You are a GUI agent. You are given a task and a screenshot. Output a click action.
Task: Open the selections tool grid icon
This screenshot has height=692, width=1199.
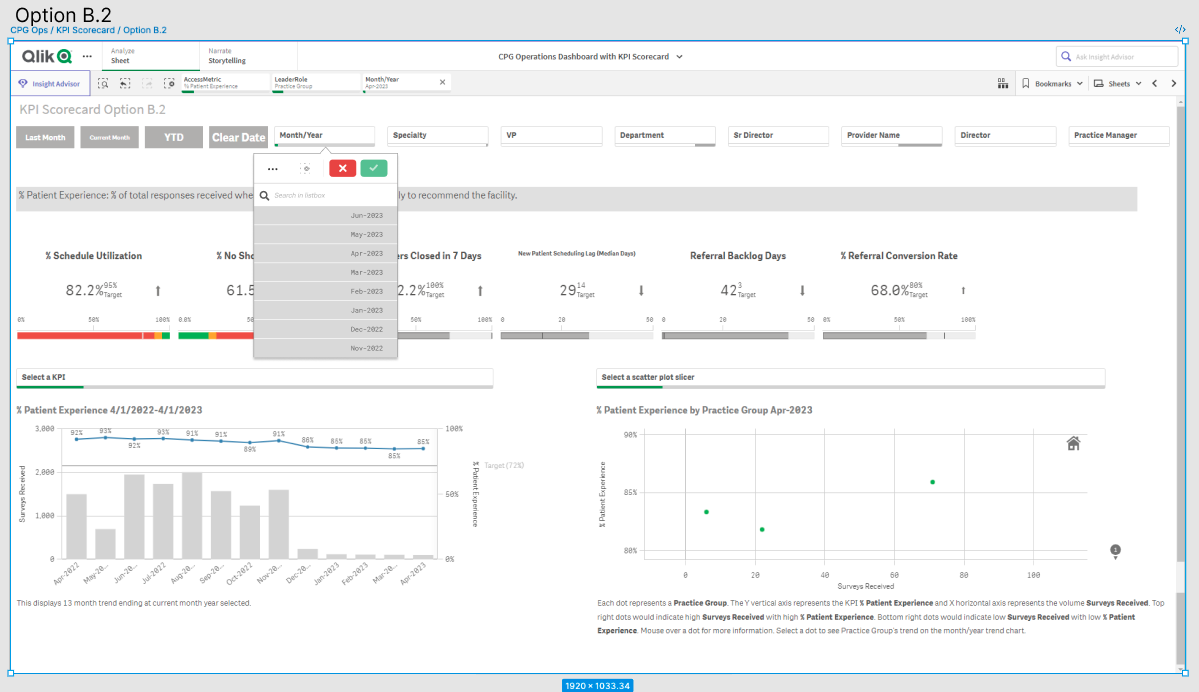1002,83
